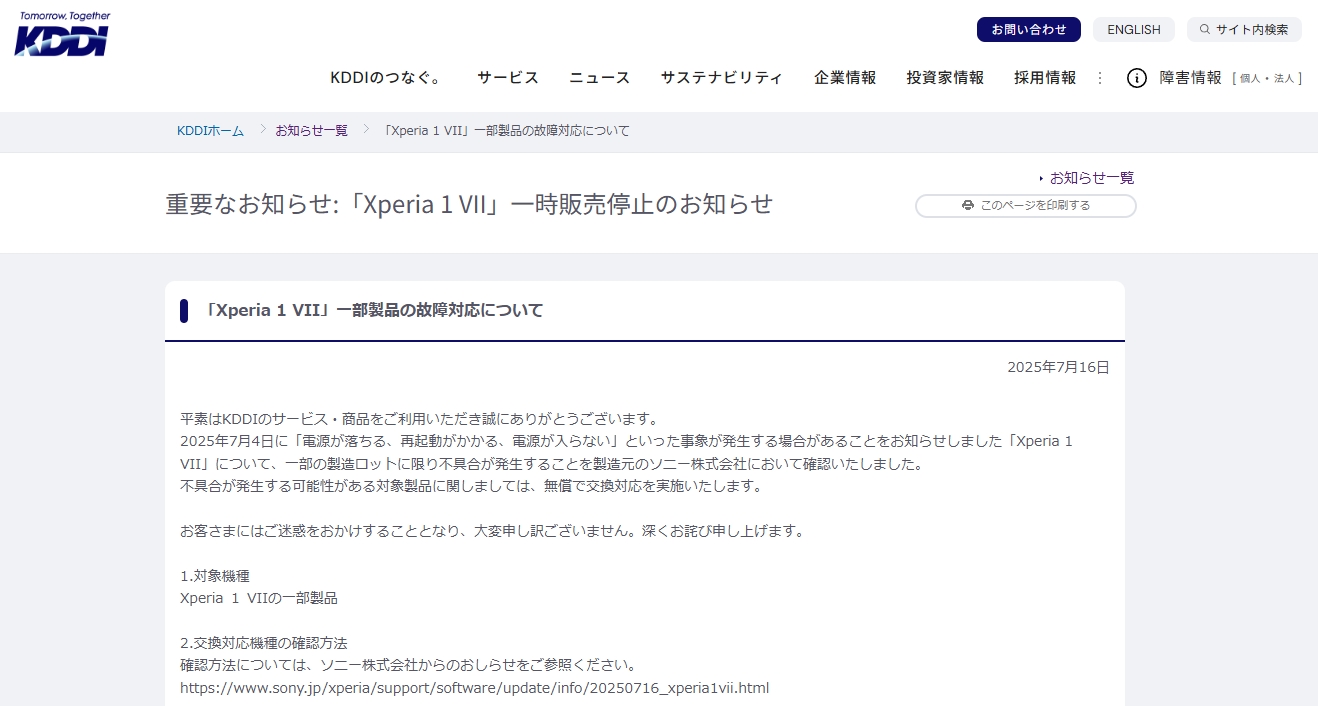The image size is (1318, 706).
Task: Click the paragraph starting 平素はKDDIのサービス
Action: point(419,418)
